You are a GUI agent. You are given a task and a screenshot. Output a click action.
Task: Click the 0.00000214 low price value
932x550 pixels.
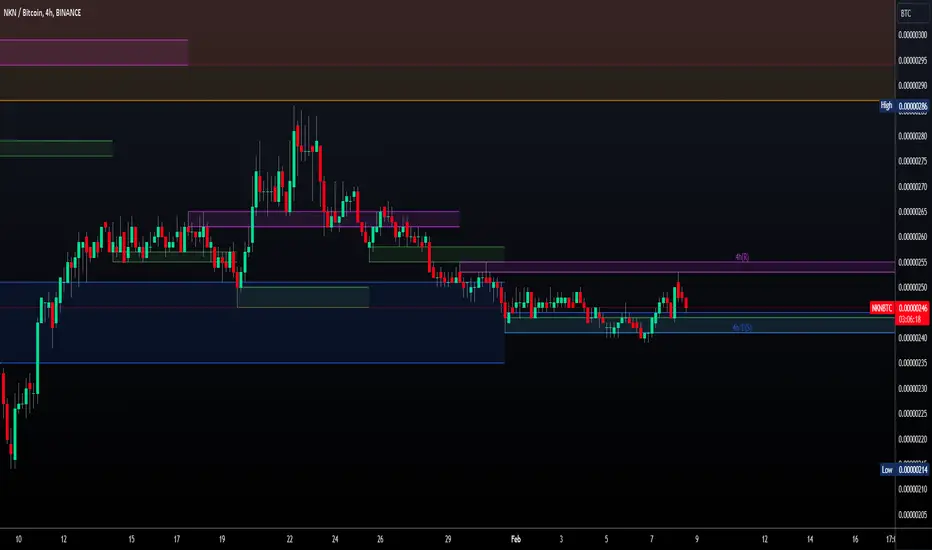tap(912, 470)
